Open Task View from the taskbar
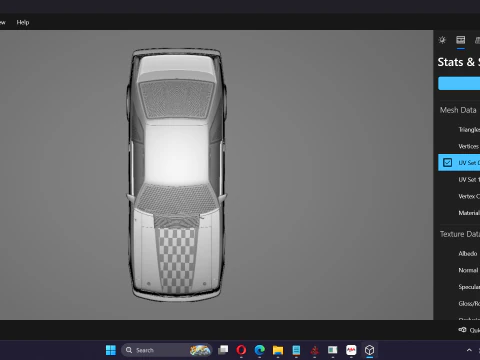This screenshot has height=360, width=480. click(223, 350)
